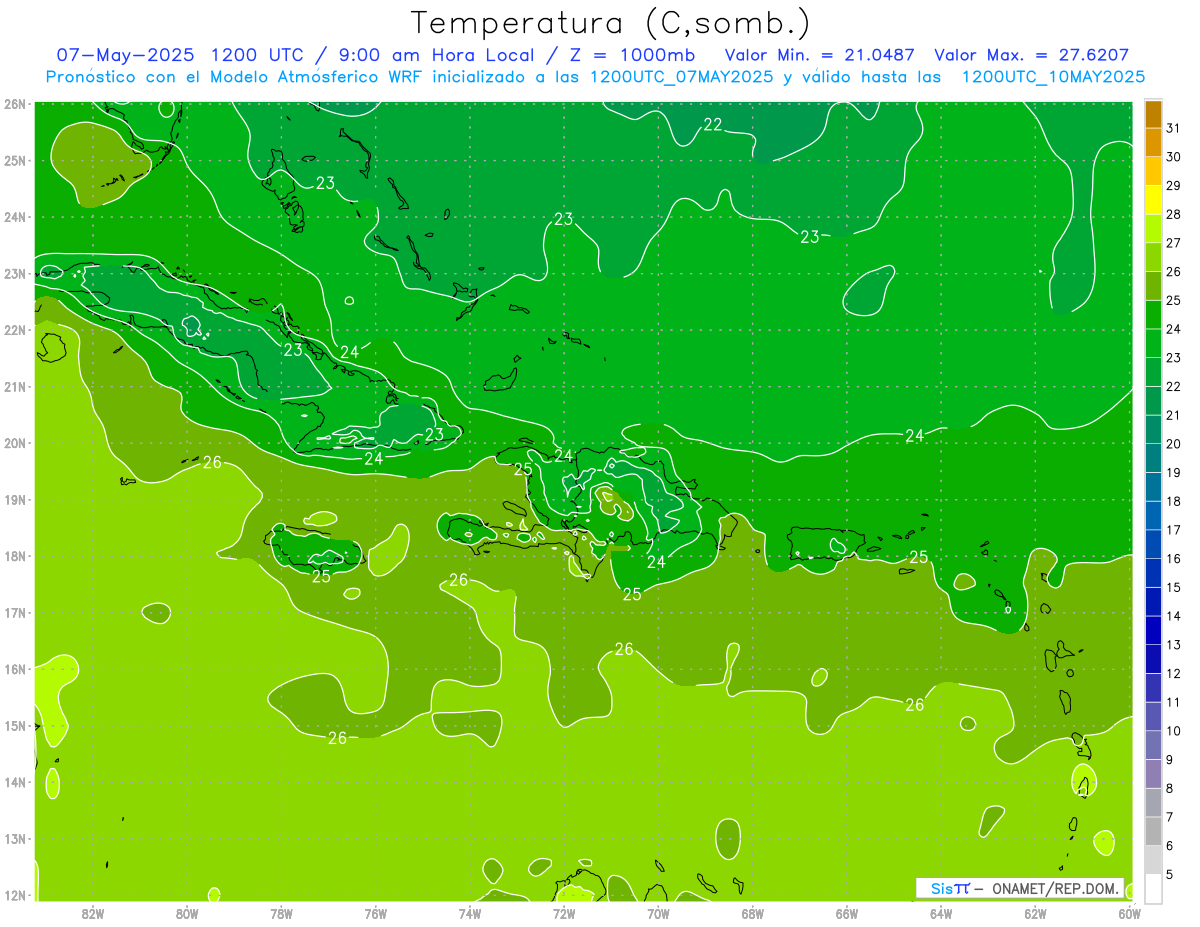The image size is (1200, 927).
Task: Click the "82W" longitude axis label
Action: click(x=93, y=913)
